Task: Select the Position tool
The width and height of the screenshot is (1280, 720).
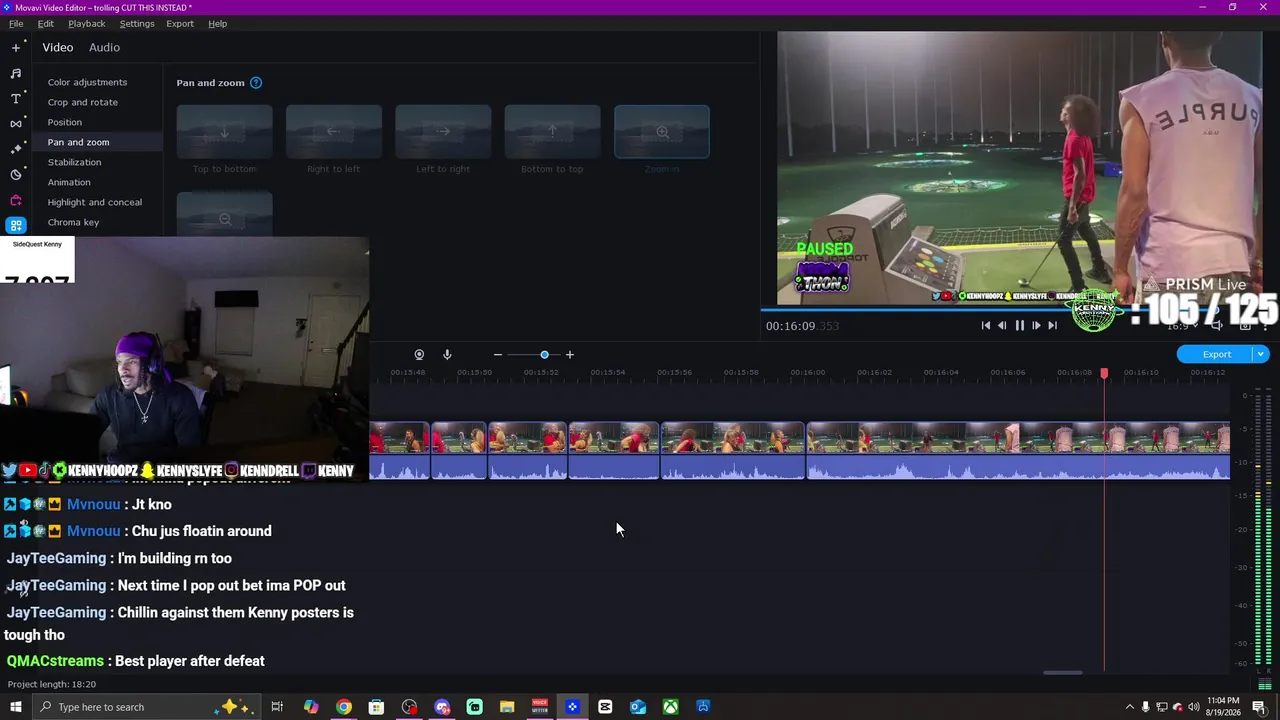Action: (x=65, y=122)
